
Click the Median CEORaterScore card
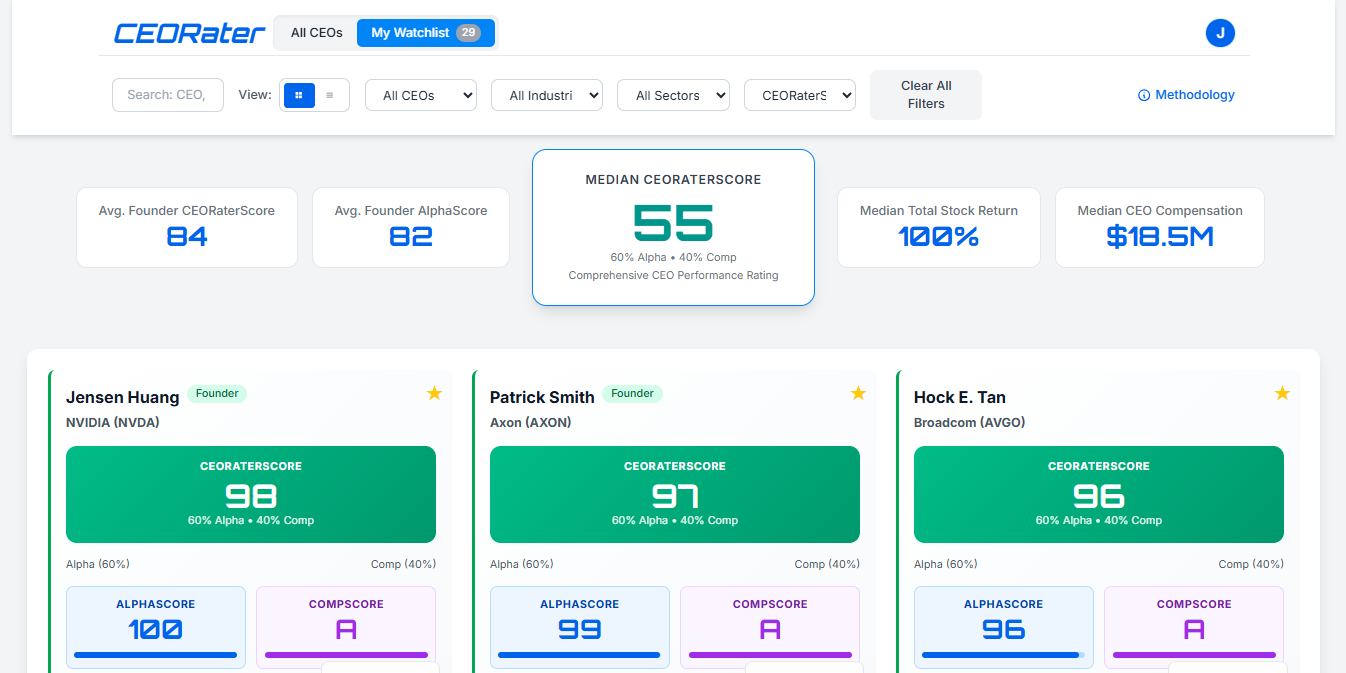(x=673, y=227)
